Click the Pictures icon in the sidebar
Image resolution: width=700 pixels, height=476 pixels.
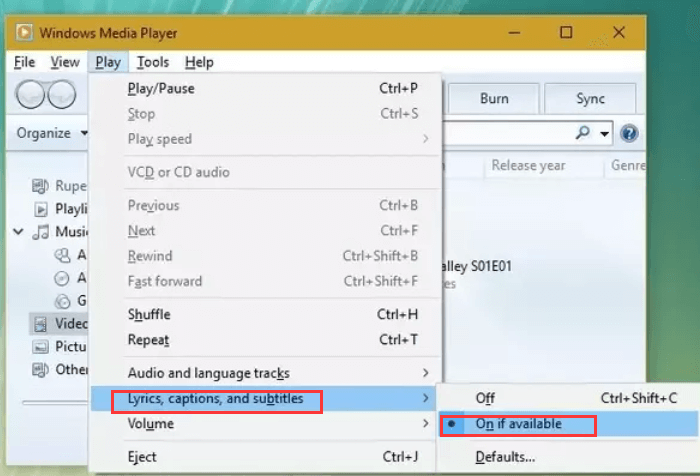[40, 347]
